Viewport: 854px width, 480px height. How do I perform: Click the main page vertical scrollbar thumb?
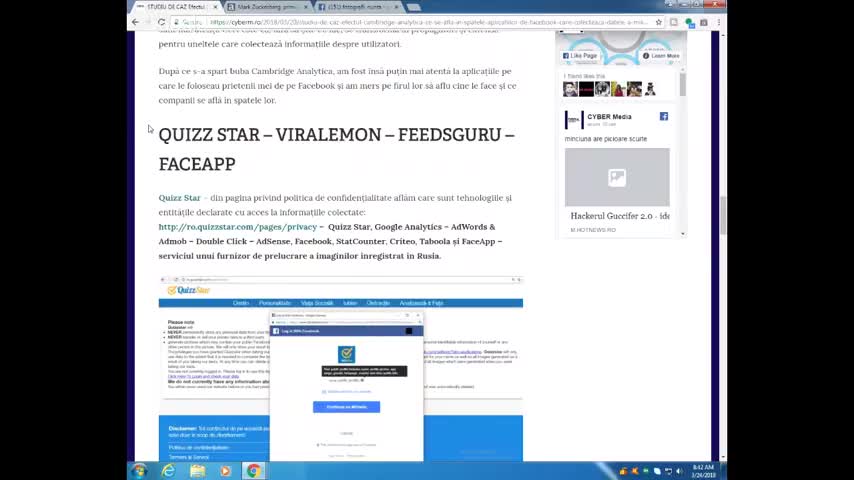[x=723, y=215]
